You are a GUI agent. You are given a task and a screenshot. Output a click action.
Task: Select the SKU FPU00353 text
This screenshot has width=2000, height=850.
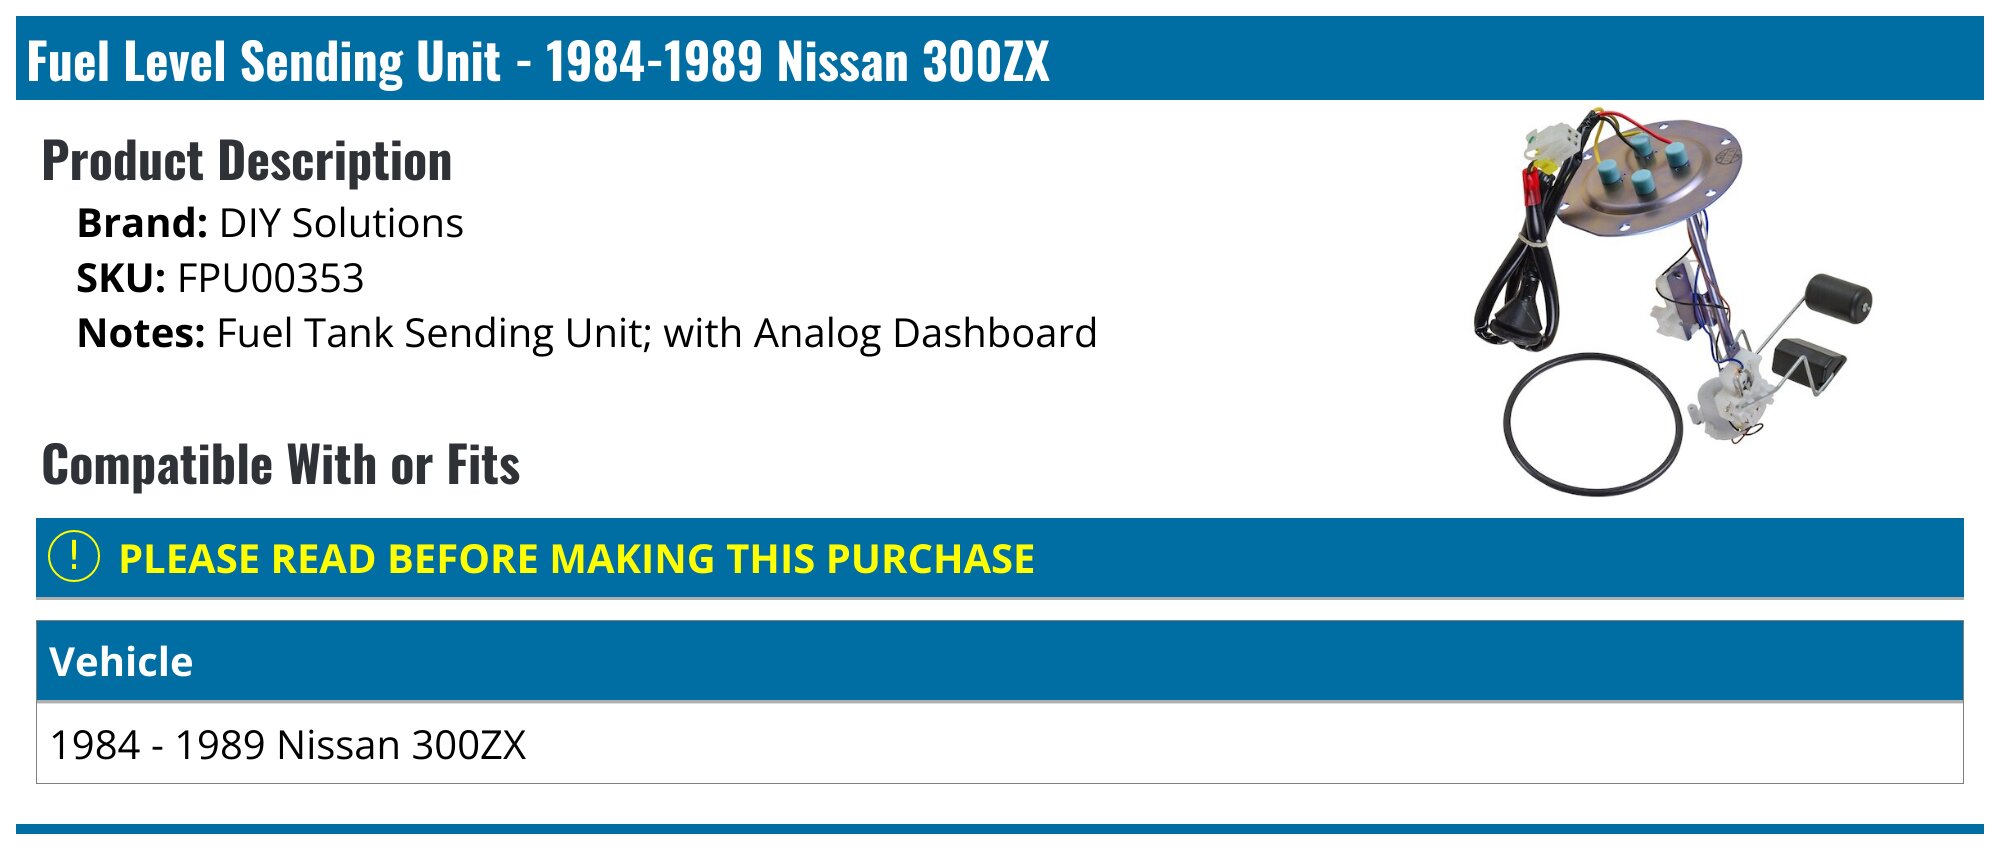coord(221,278)
